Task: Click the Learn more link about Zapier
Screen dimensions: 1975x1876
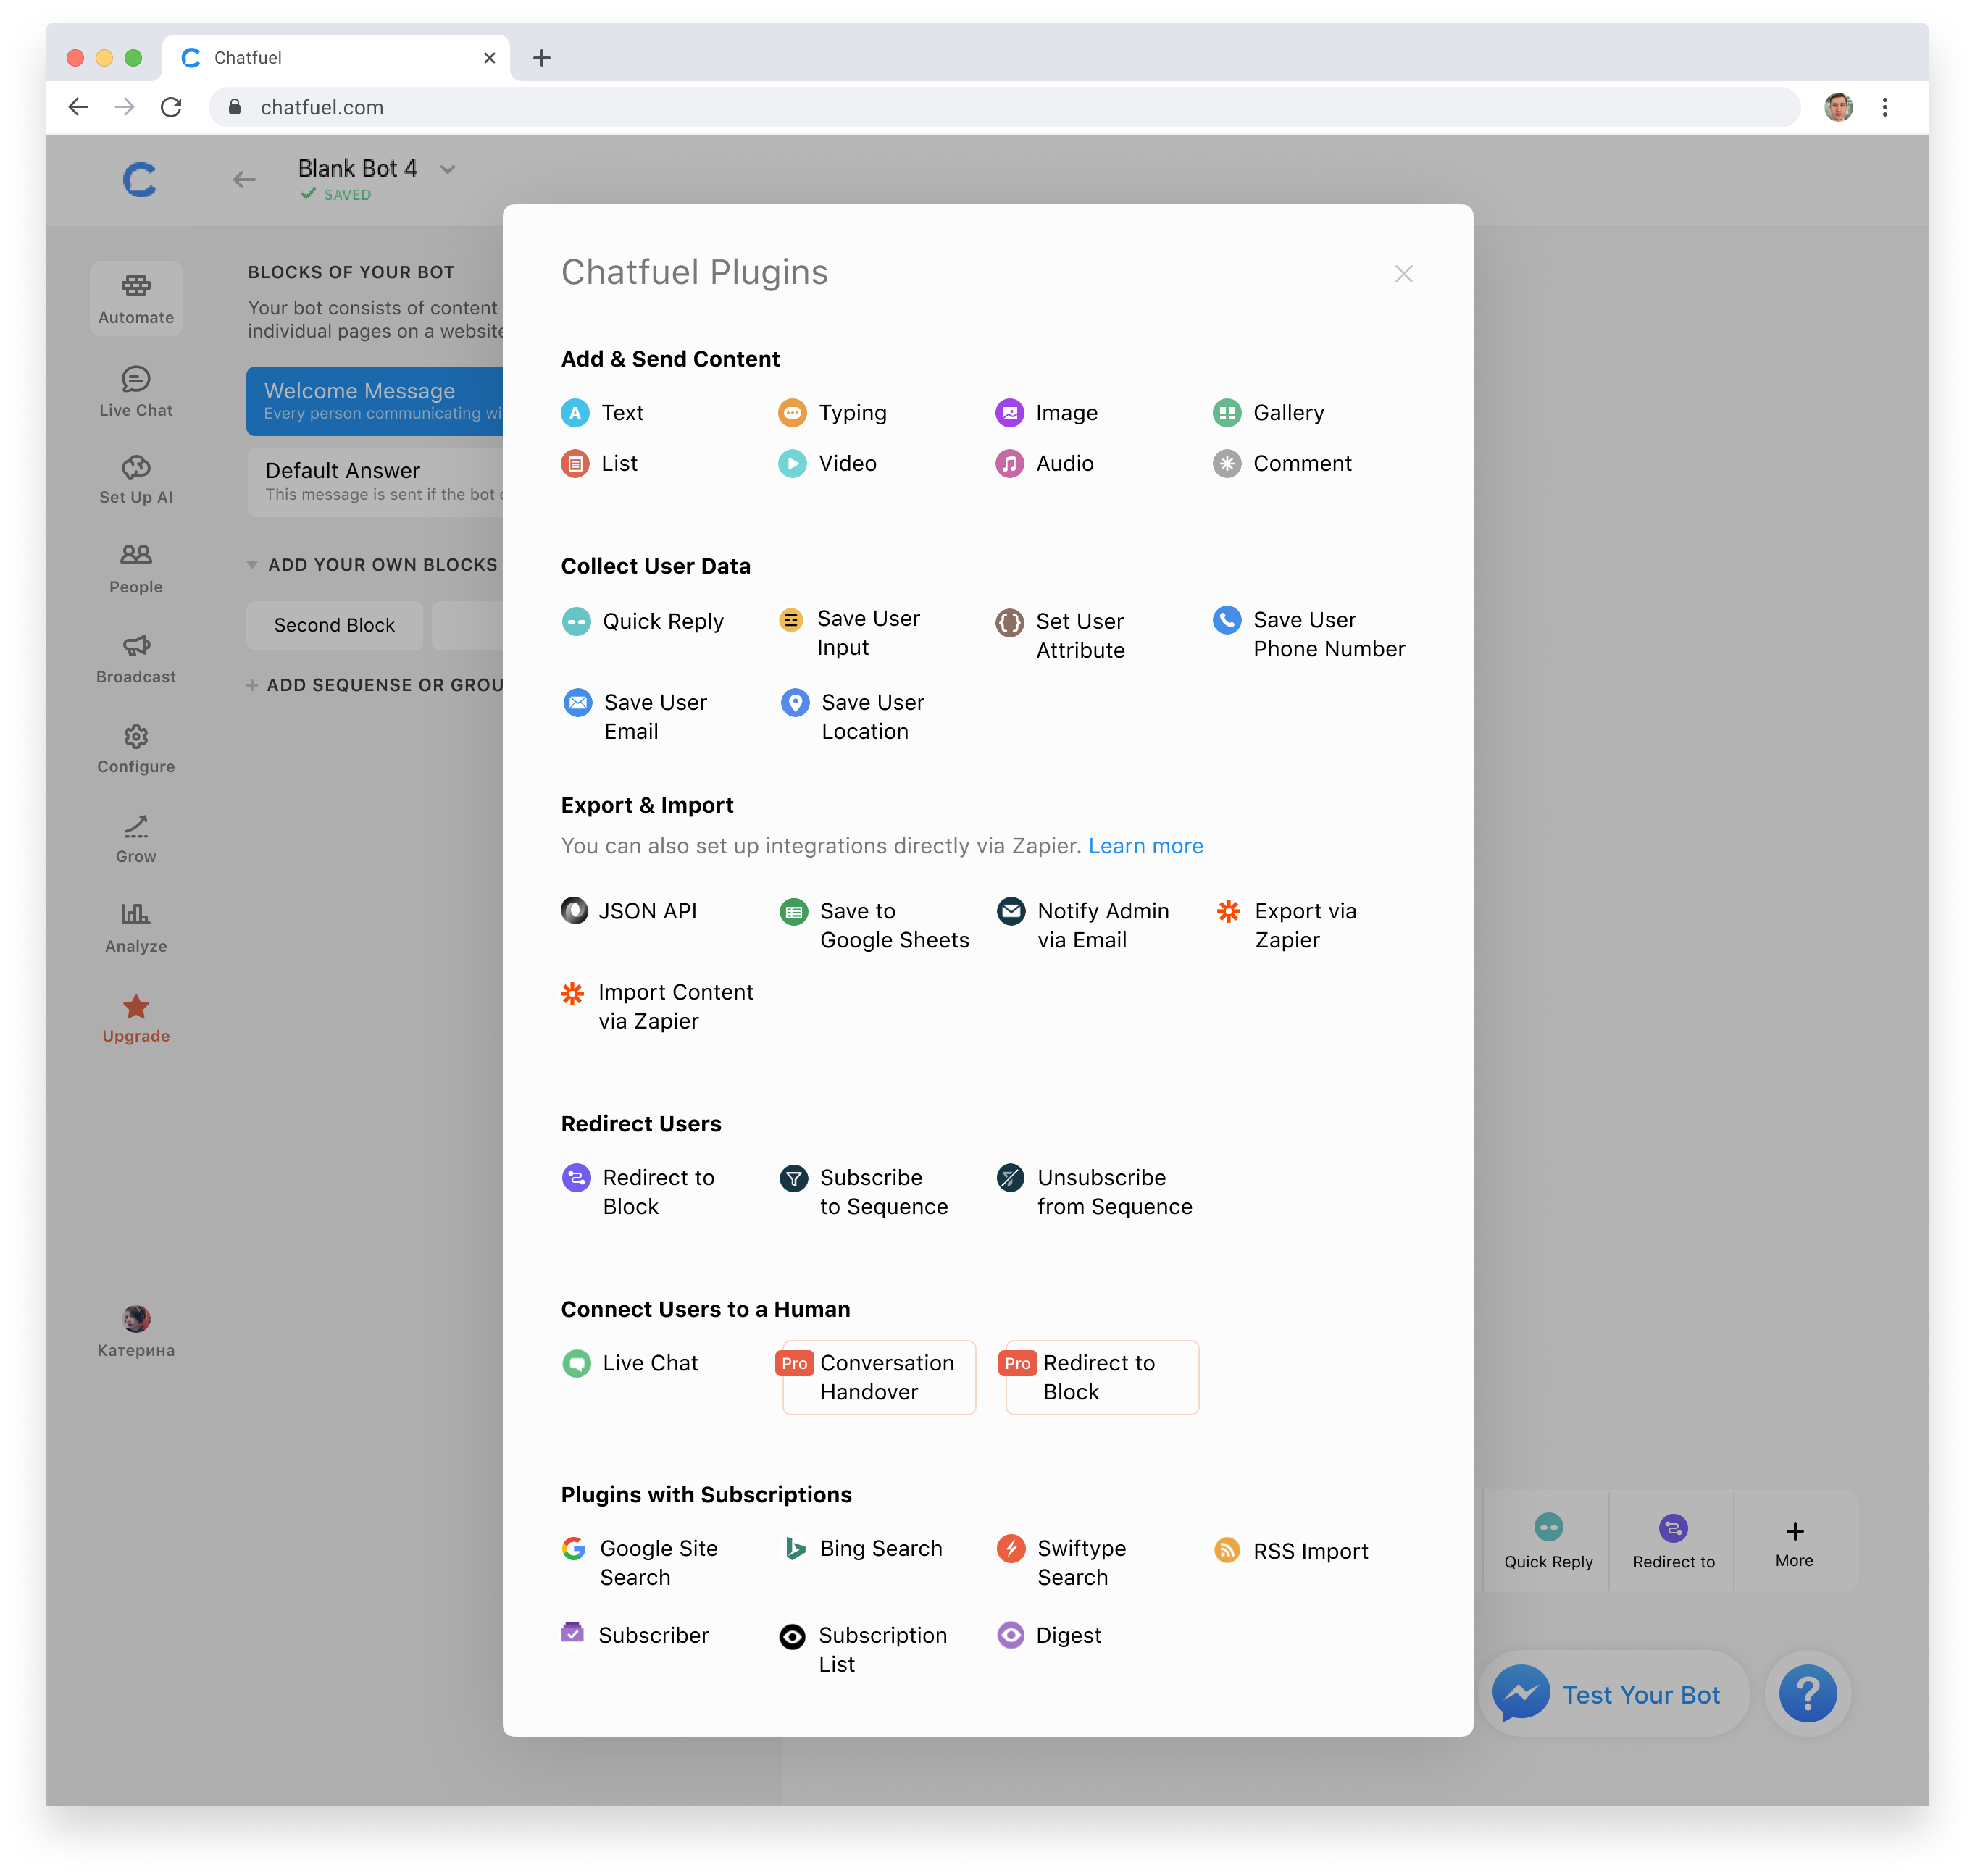Action: click(1145, 845)
